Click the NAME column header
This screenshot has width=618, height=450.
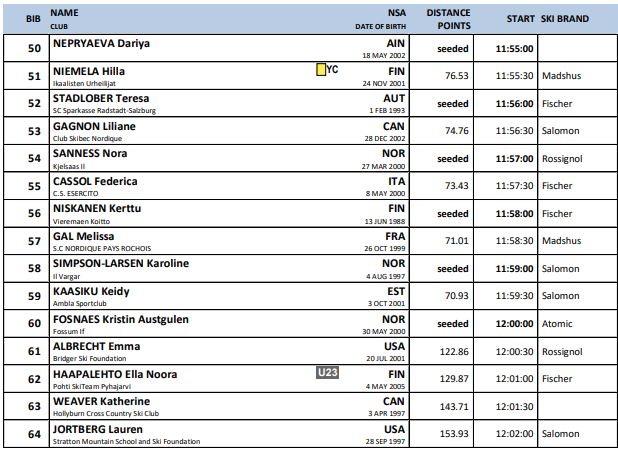(x=64, y=12)
